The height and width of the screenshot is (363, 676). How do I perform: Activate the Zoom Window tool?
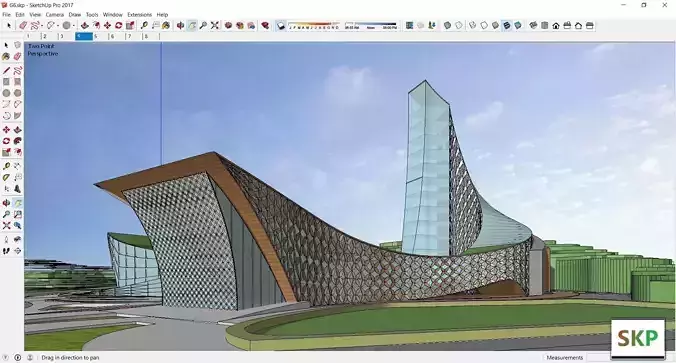click(x=17, y=214)
